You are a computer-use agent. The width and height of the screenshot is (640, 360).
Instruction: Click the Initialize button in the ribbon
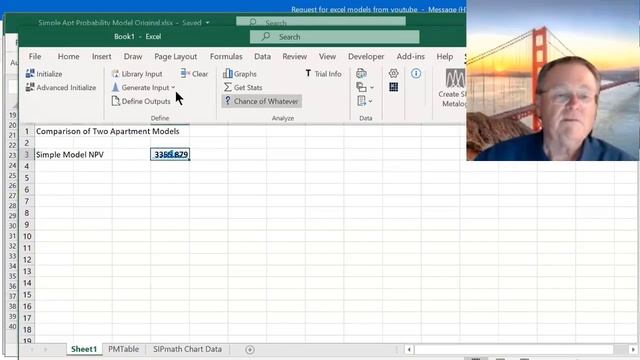44,74
